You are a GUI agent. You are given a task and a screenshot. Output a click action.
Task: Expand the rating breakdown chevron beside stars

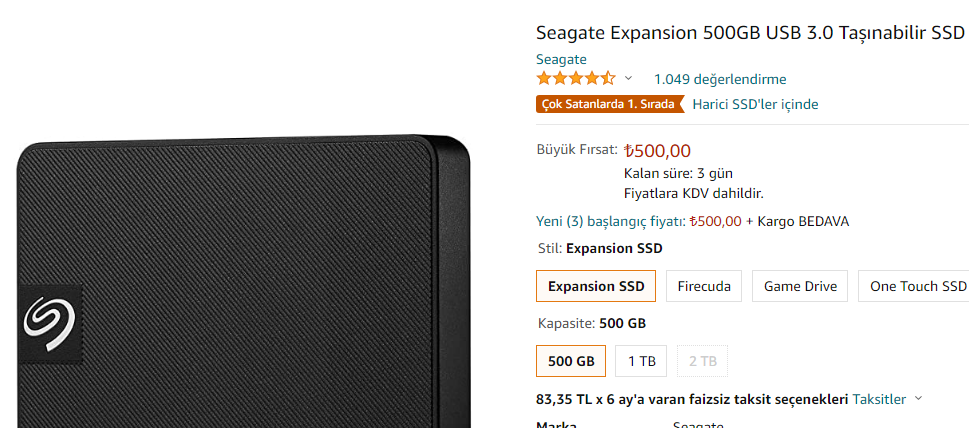tap(628, 78)
